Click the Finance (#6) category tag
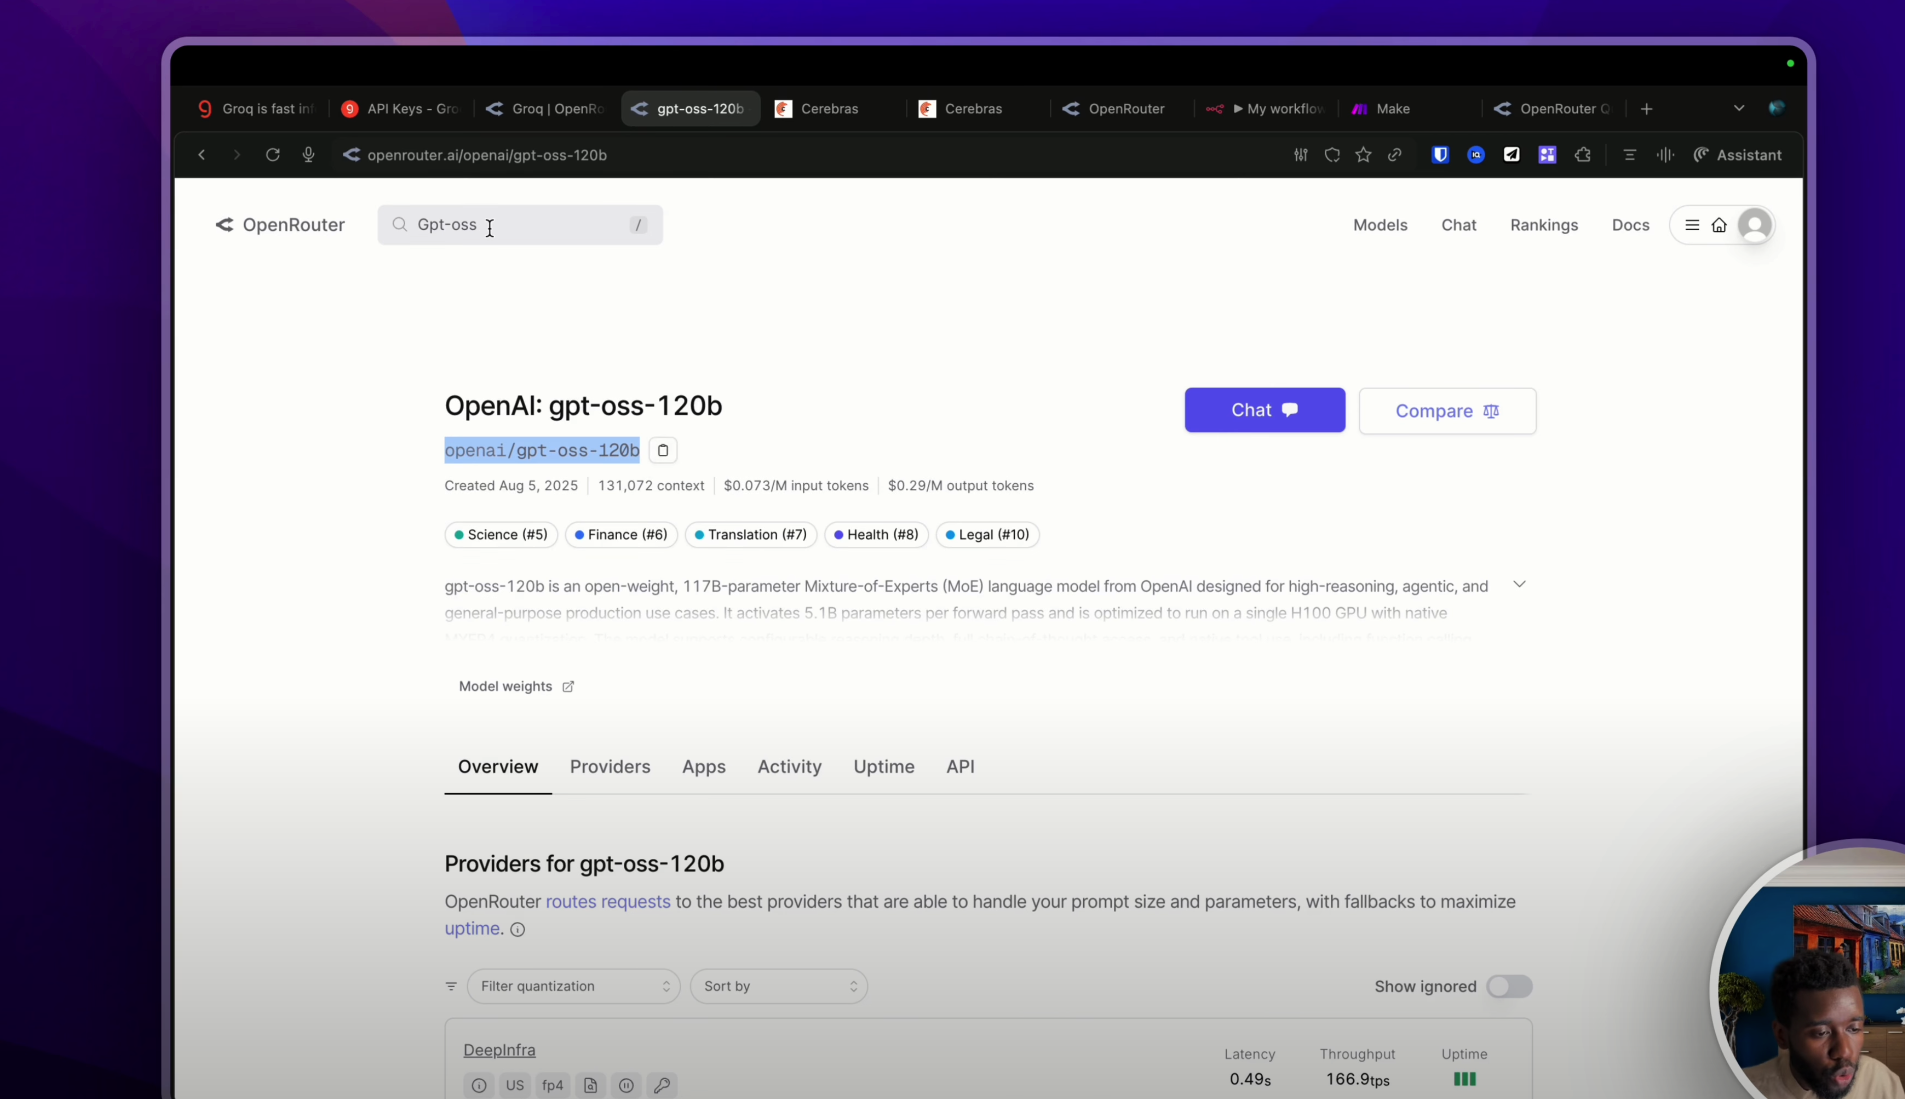 pyautogui.click(x=621, y=535)
